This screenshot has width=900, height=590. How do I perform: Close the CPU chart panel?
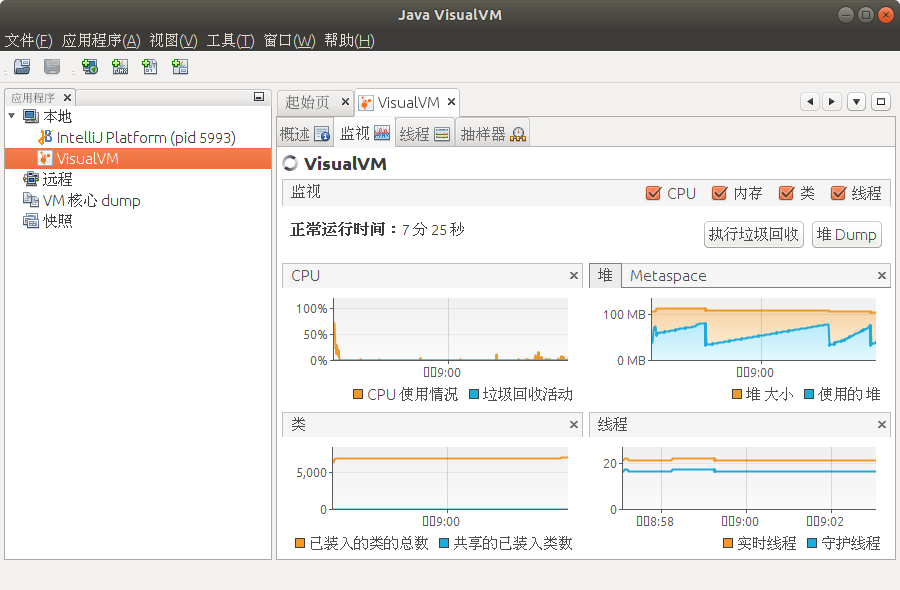[x=573, y=275]
